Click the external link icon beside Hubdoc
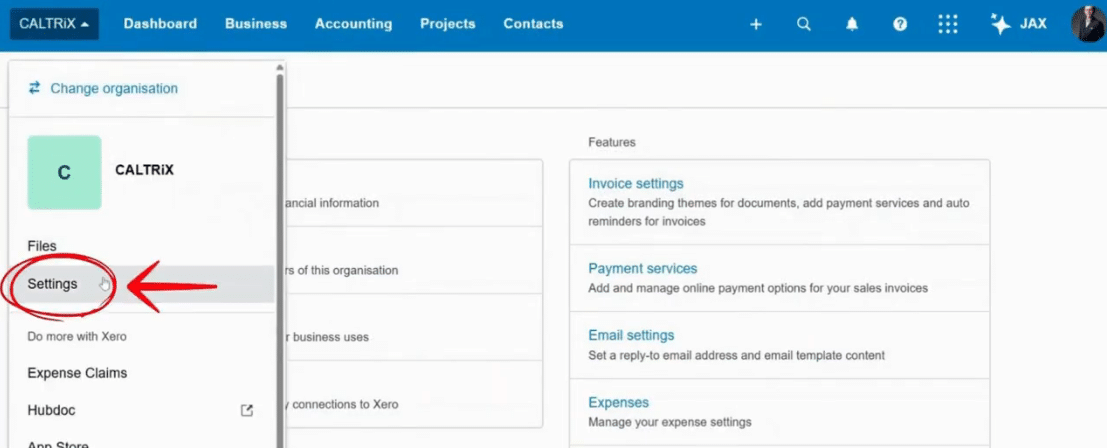 pyautogui.click(x=246, y=410)
